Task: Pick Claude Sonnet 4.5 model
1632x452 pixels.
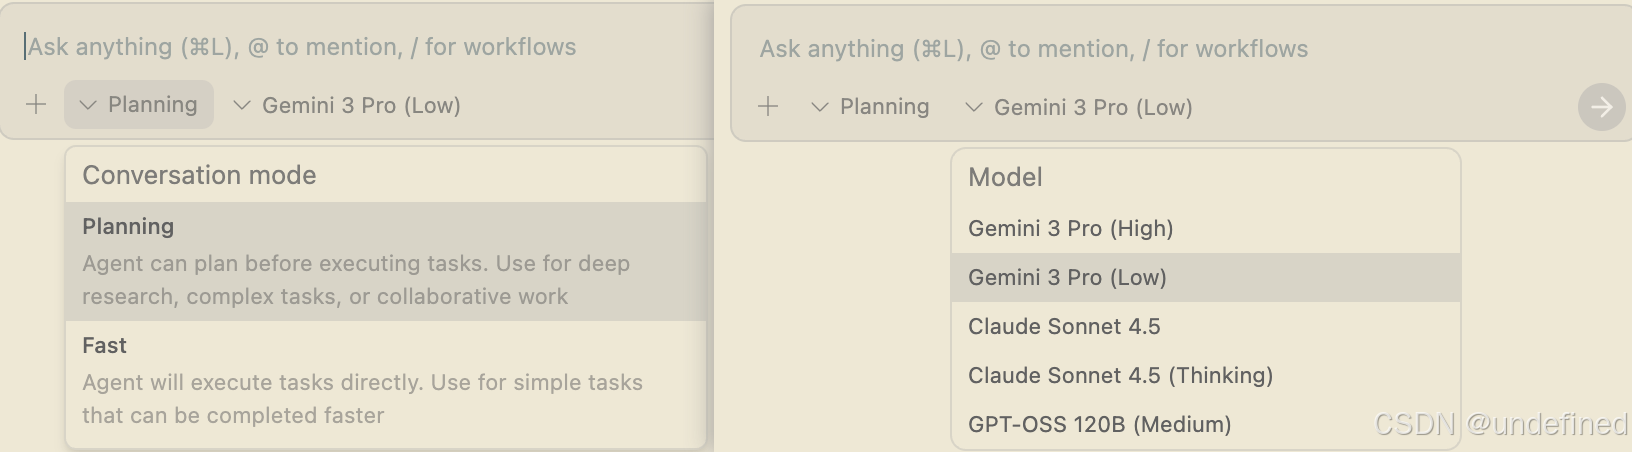Action: coord(1064,326)
